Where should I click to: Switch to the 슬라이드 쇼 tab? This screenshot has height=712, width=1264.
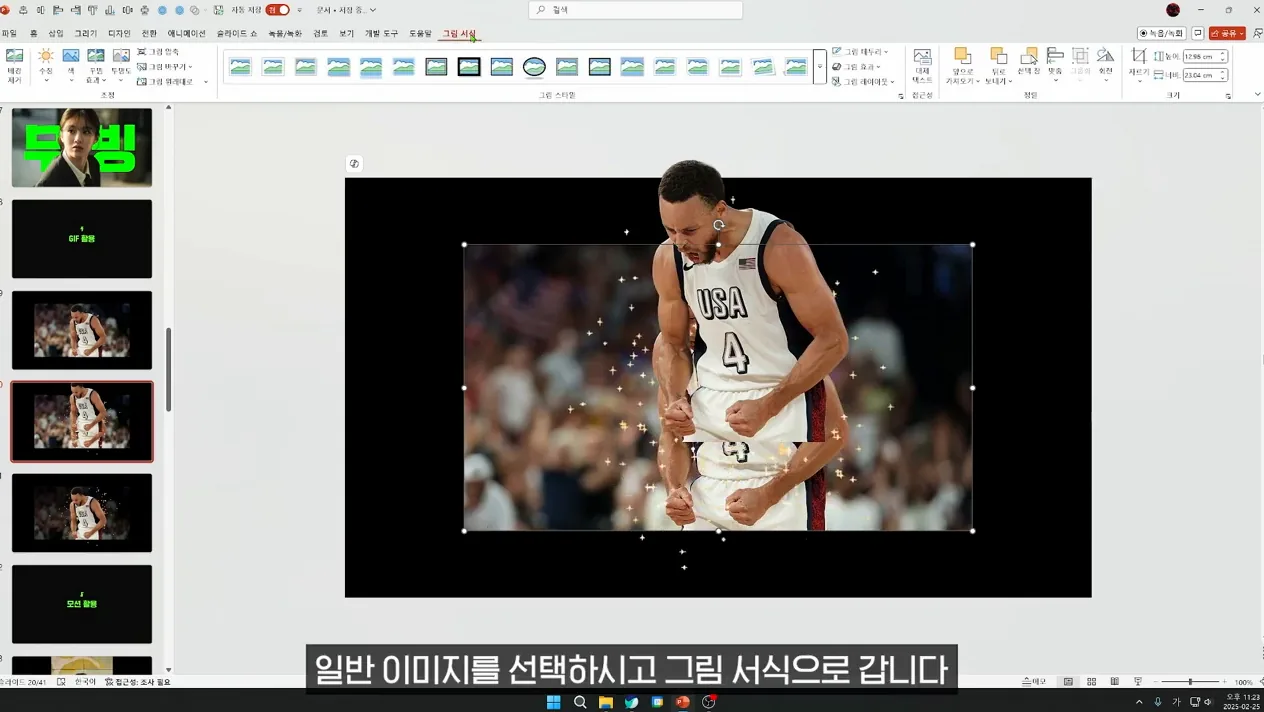(x=237, y=34)
